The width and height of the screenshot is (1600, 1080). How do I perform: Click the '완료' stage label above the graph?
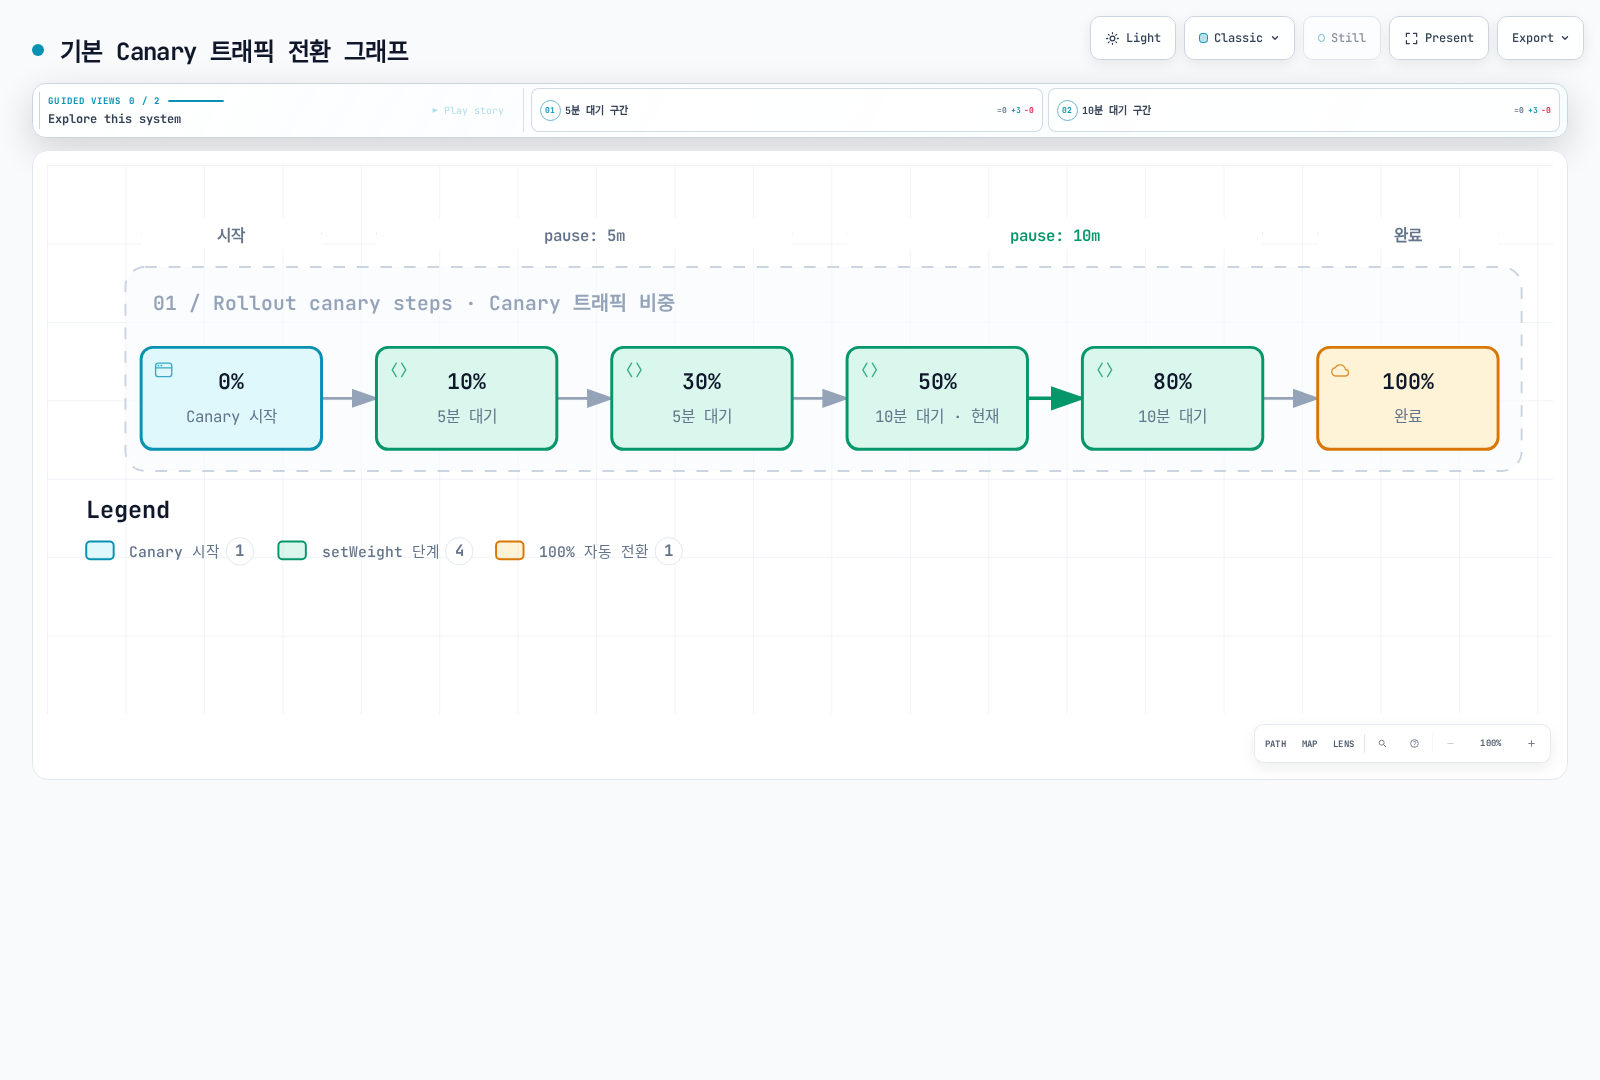point(1408,235)
